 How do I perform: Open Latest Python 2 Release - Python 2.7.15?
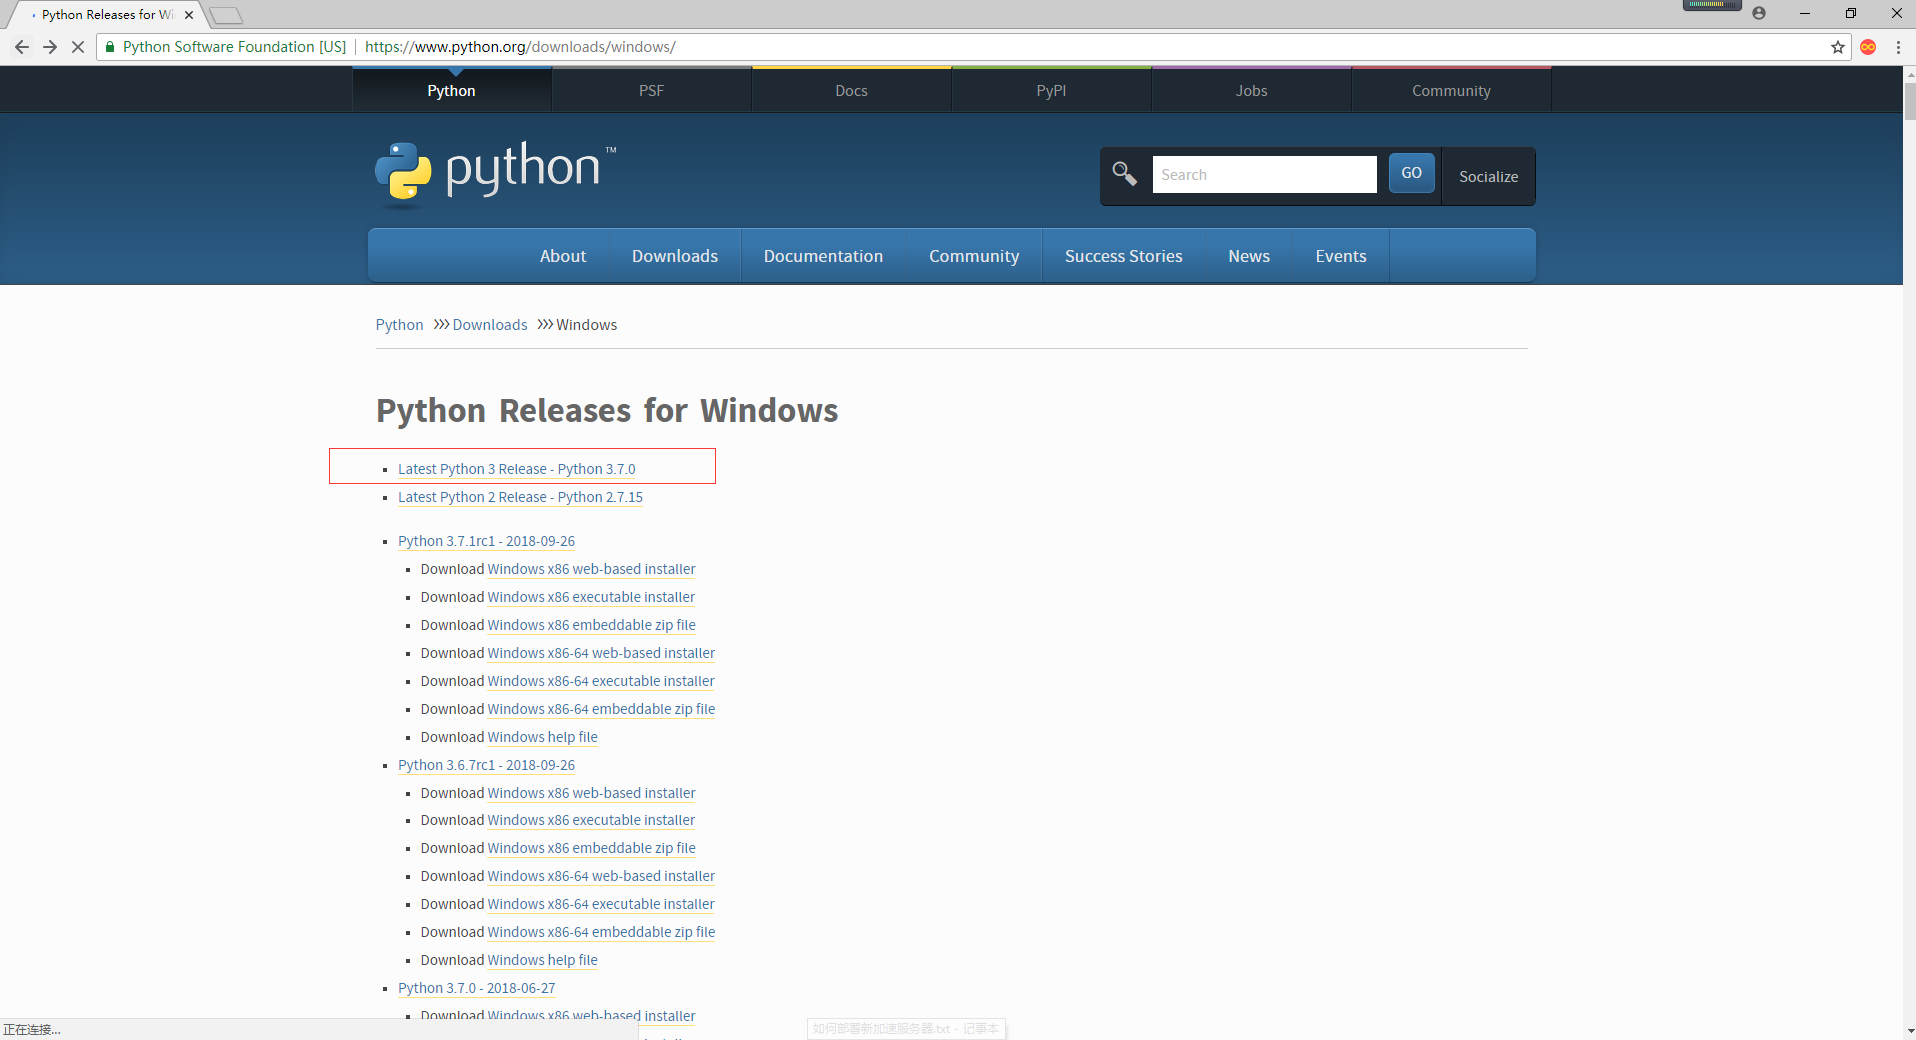[x=520, y=497]
